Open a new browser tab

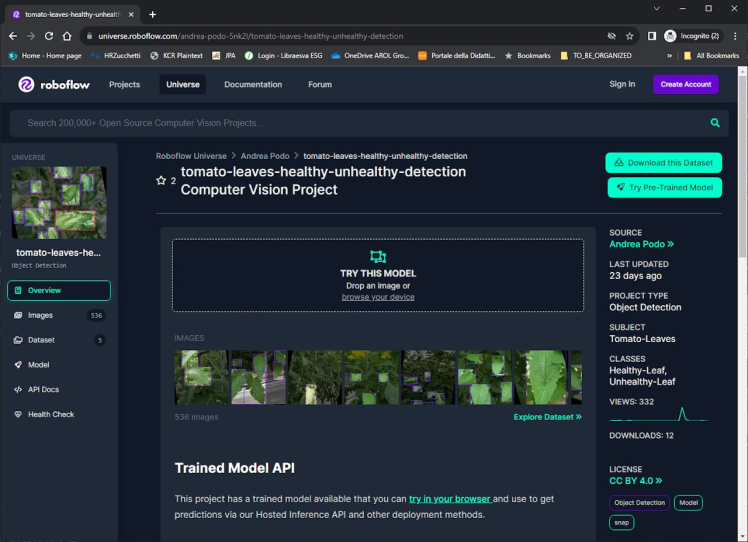153,14
